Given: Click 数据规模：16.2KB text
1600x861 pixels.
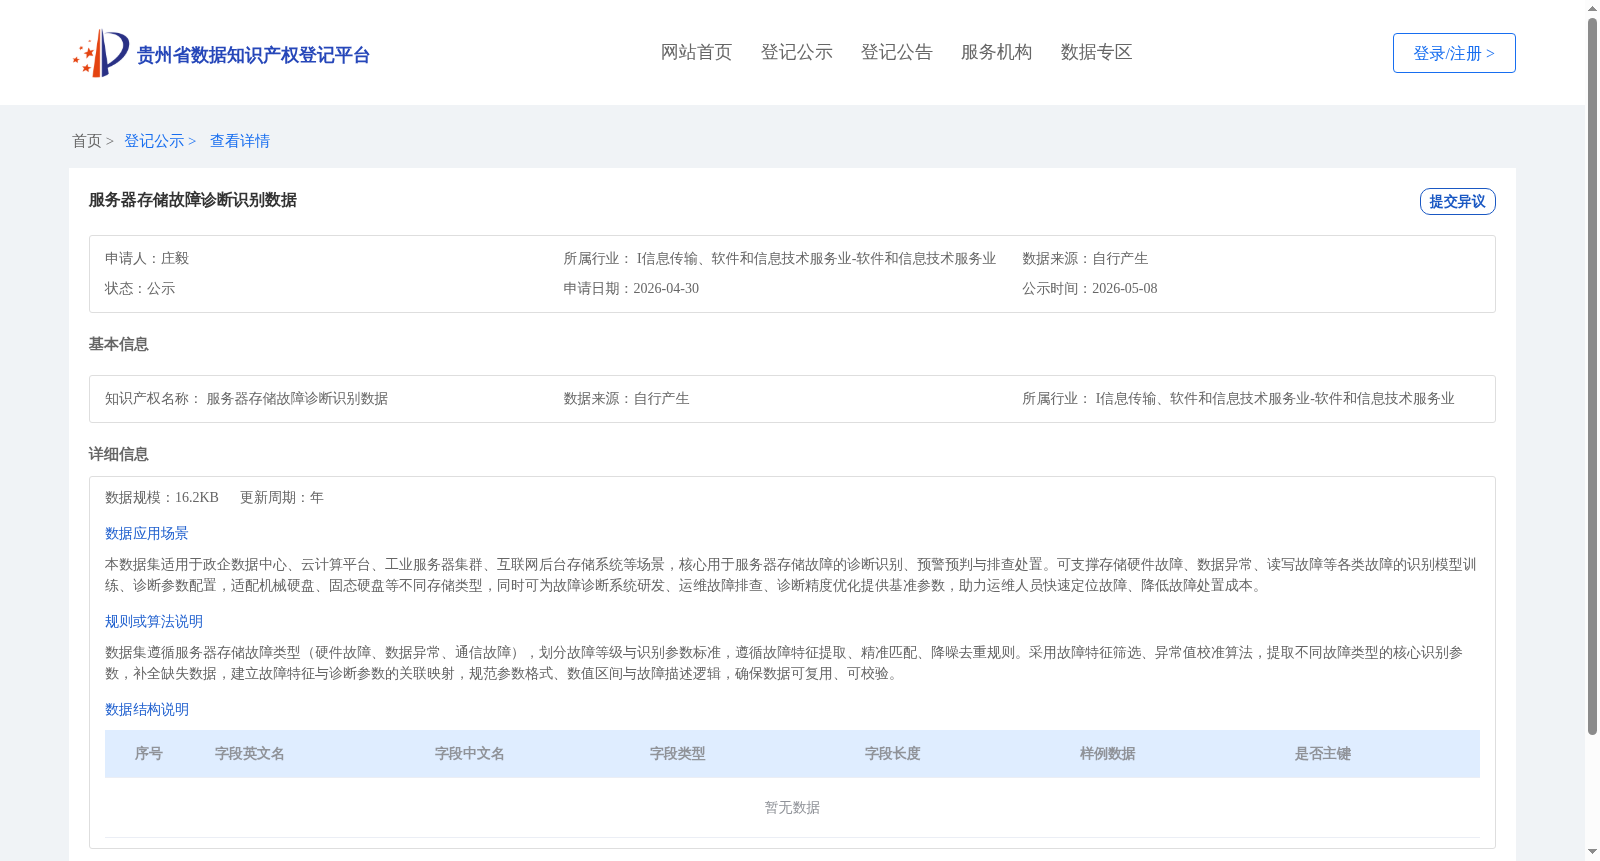Looking at the screenshot, I should tap(162, 497).
